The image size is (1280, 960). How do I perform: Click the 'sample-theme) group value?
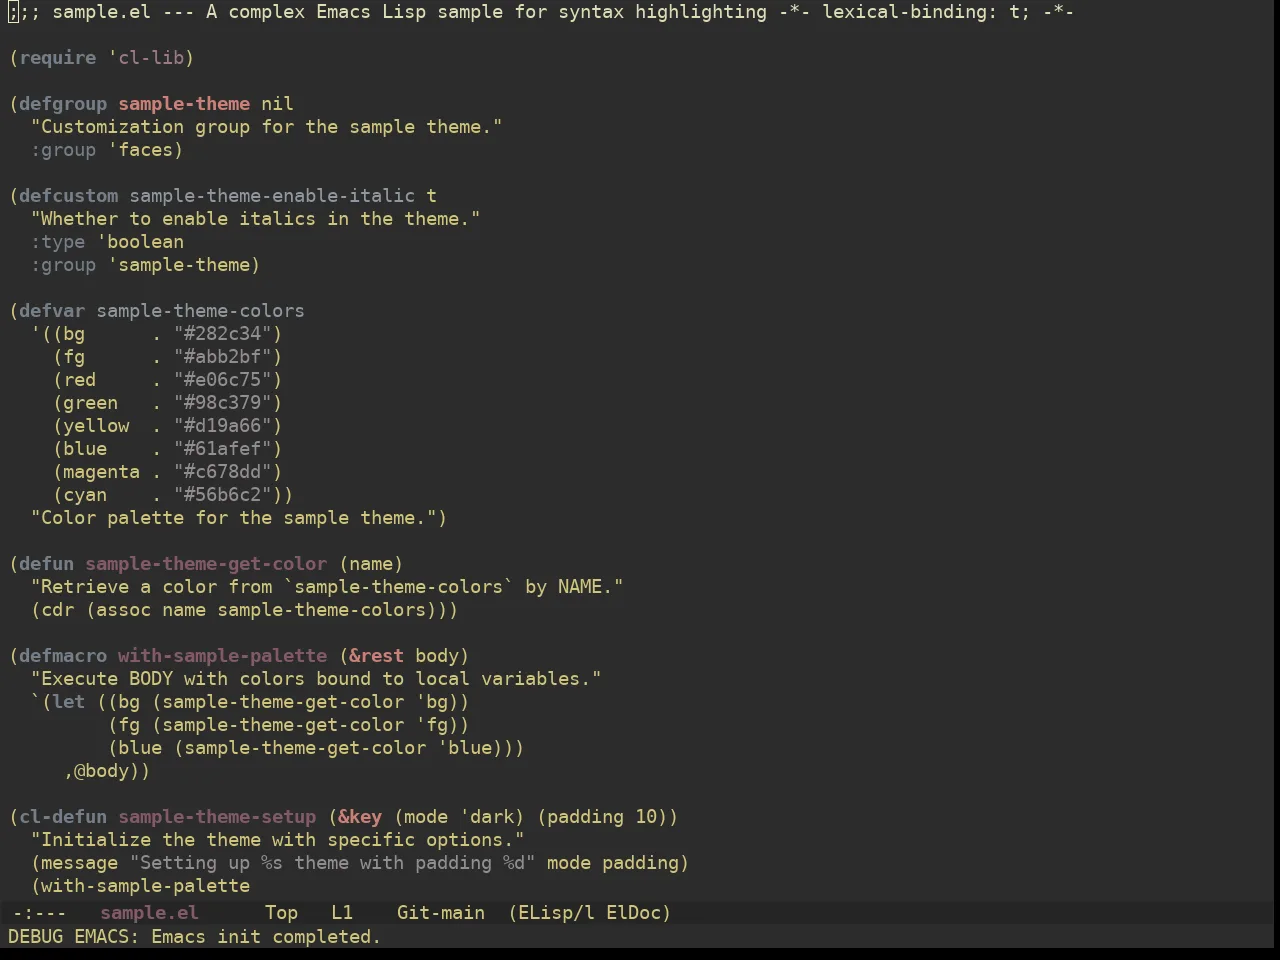pos(184,265)
